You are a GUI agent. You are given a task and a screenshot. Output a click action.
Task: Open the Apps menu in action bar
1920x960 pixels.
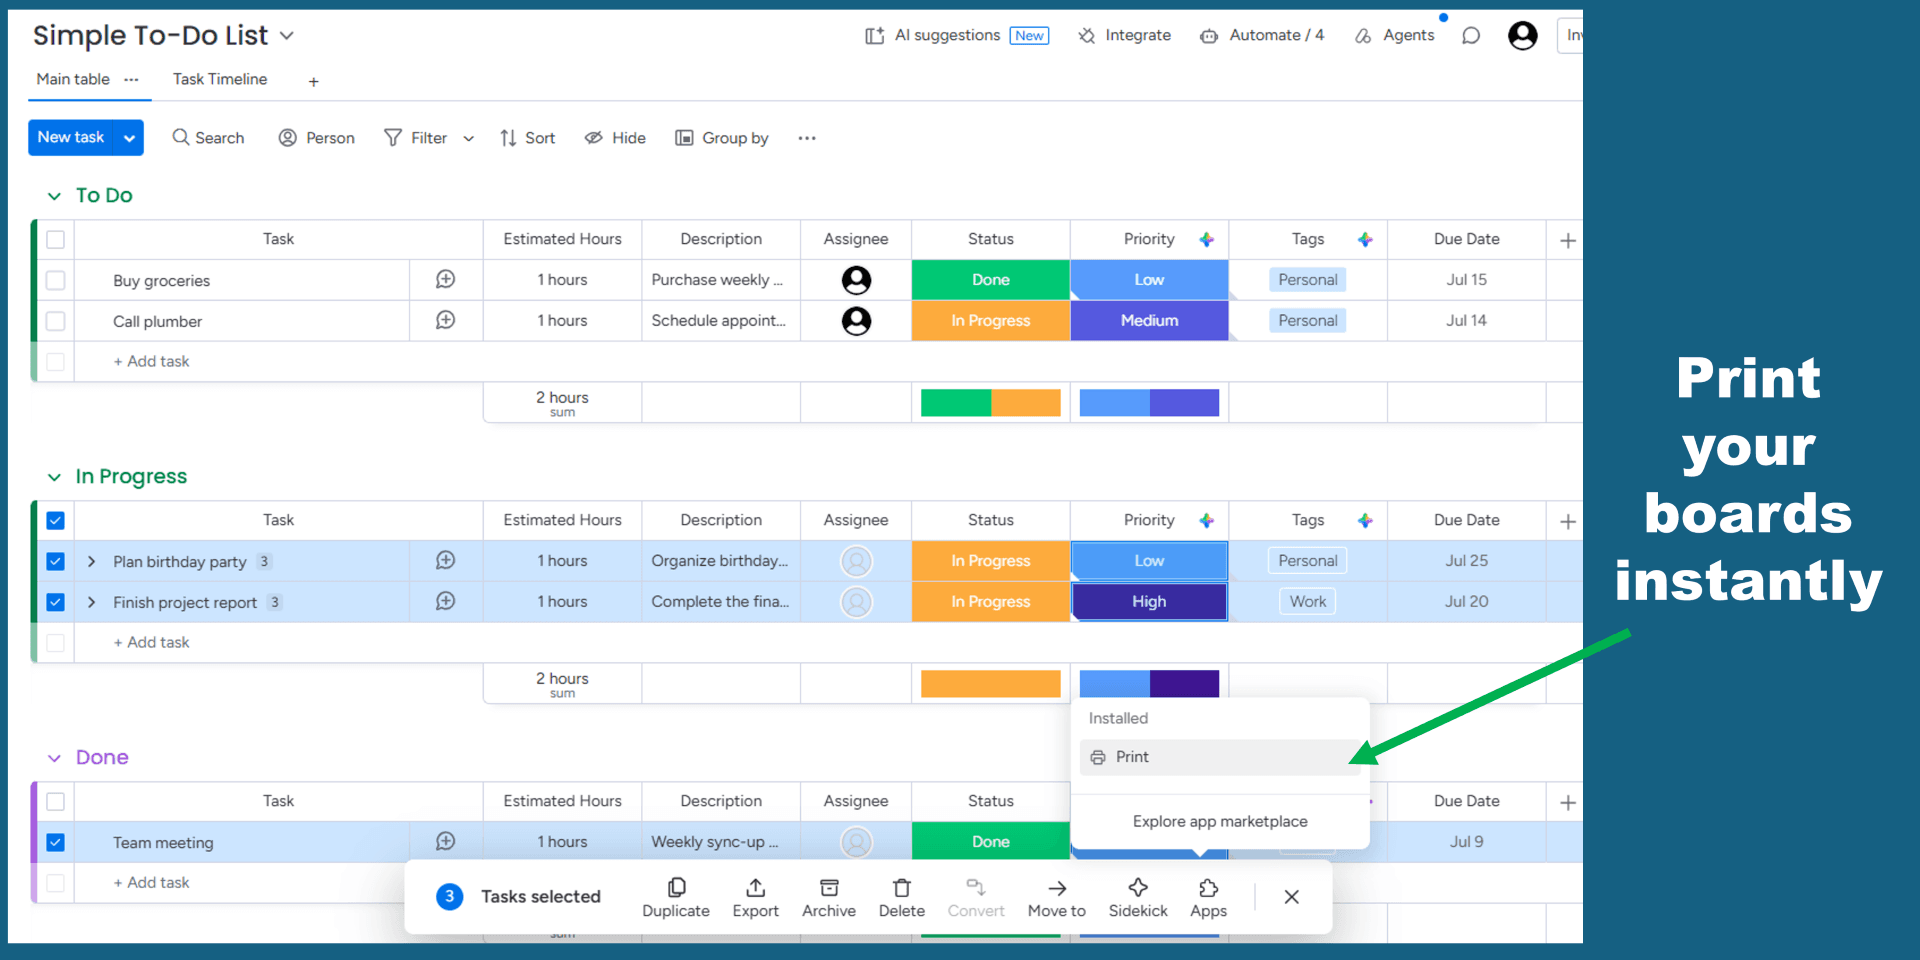(x=1208, y=898)
